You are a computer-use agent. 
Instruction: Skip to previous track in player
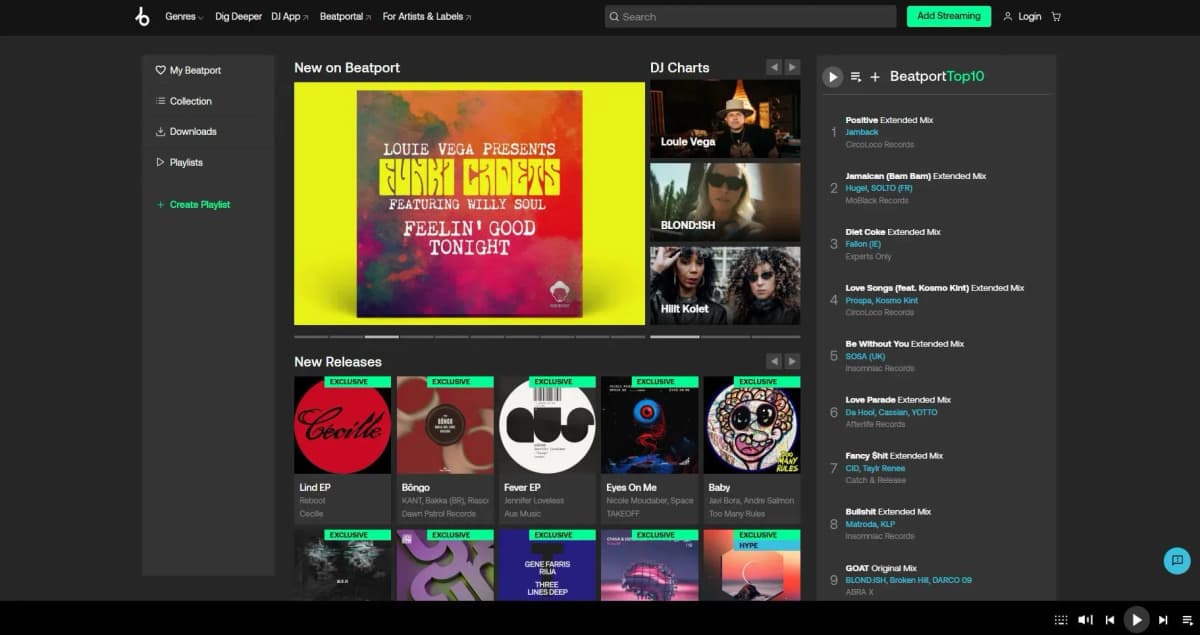1110,620
